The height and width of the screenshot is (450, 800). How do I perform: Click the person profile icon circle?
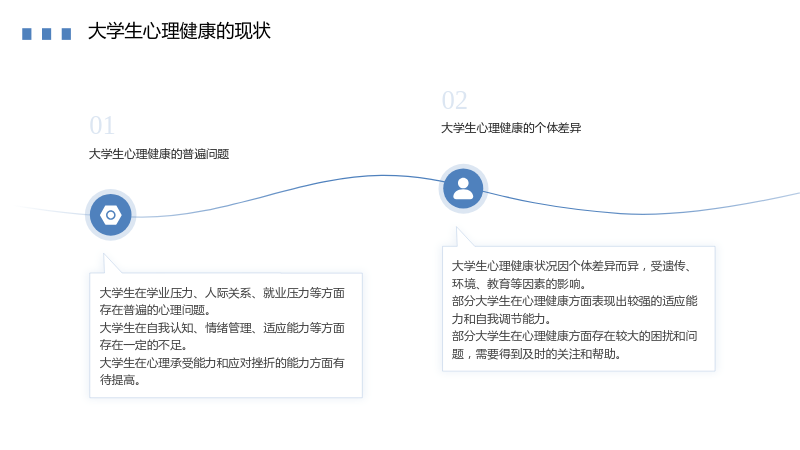[x=463, y=189]
